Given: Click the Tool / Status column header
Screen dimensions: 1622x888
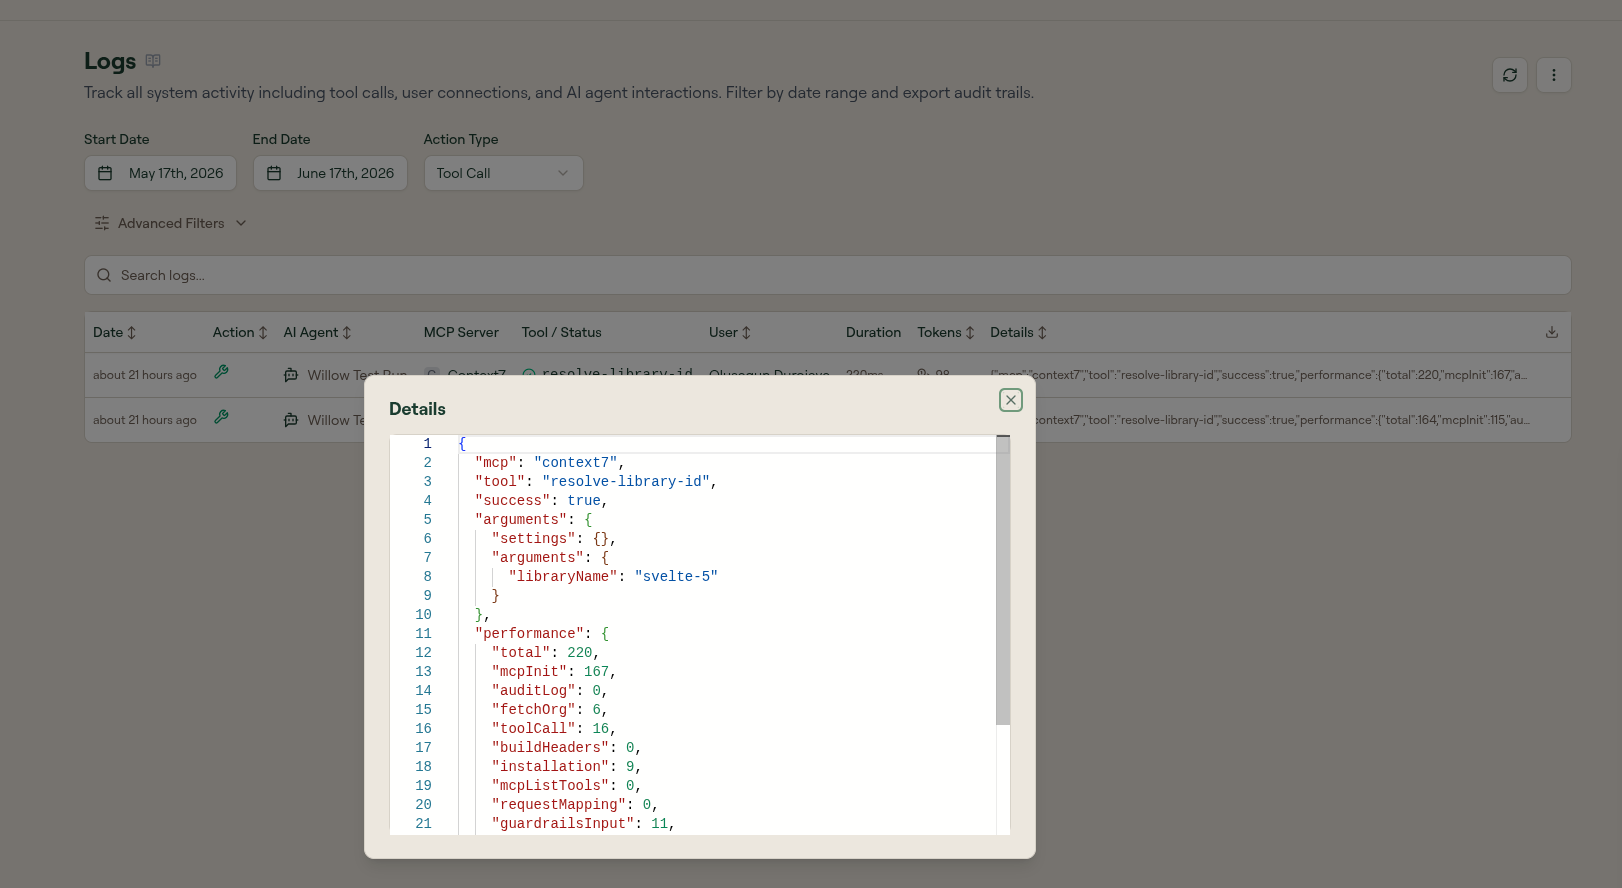Looking at the screenshot, I should 561,332.
